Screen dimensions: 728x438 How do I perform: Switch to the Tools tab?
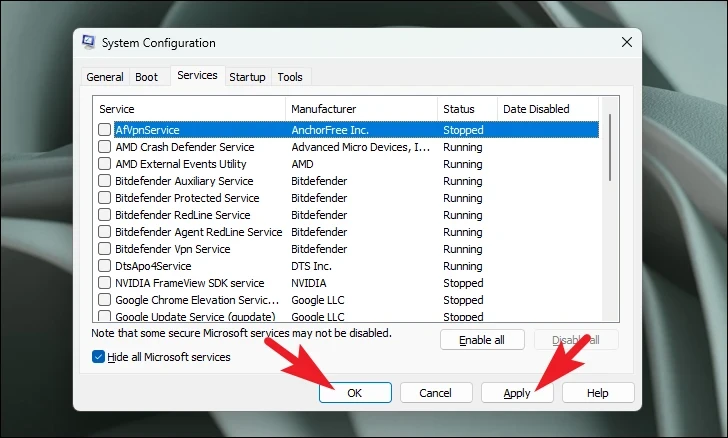click(x=290, y=77)
